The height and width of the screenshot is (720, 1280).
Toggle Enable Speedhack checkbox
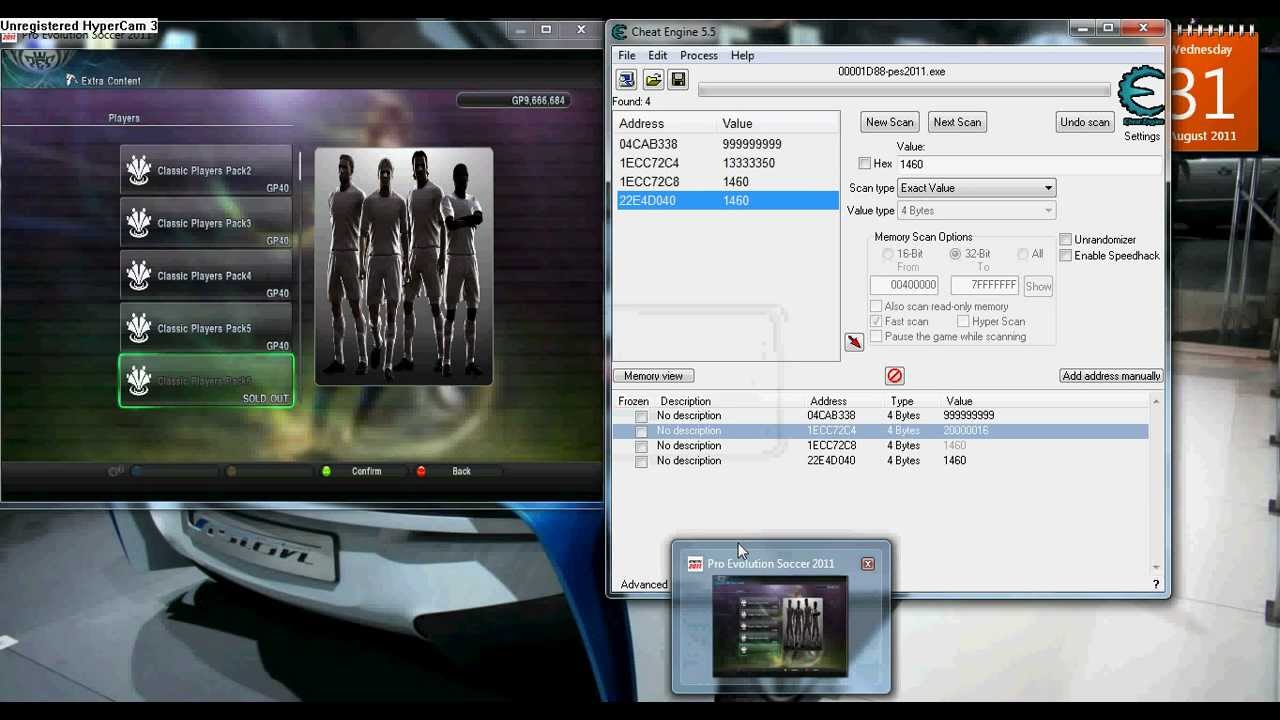1066,256
